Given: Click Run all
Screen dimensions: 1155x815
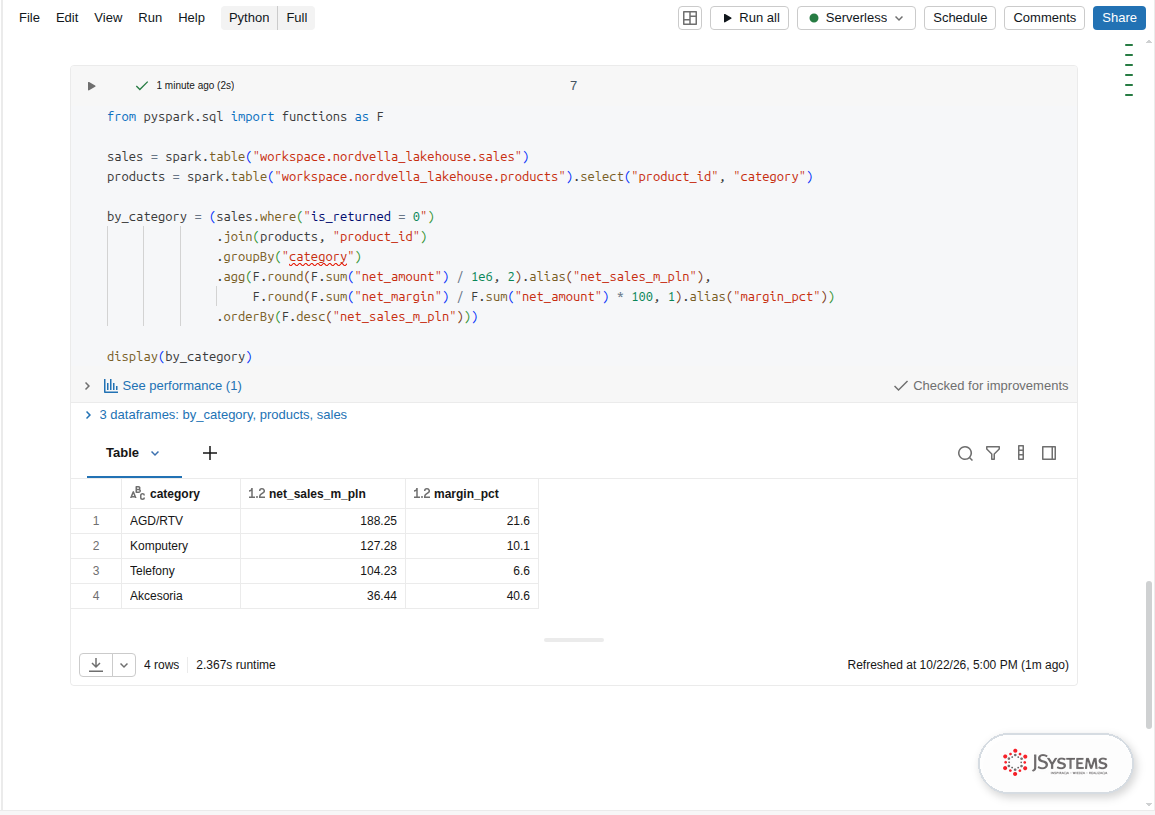Looking at the screenshot, I should [749, 18].
